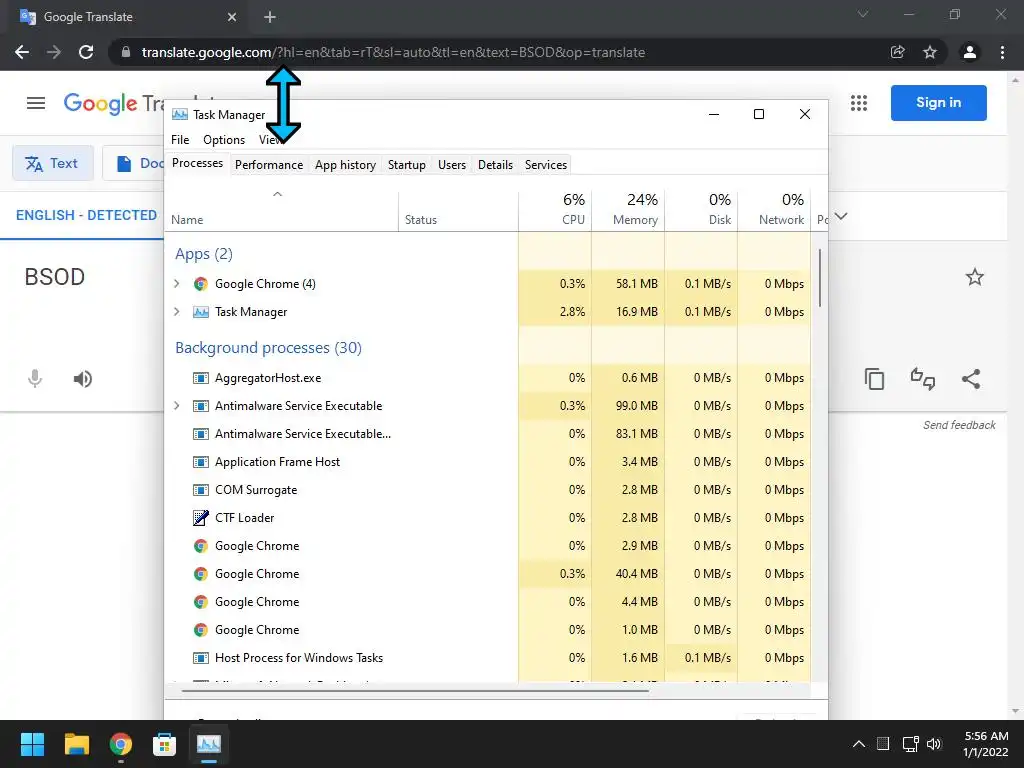Click the Status column header
The width and height of the screenshot is (1024, 768).
click(x=458, y=210)
